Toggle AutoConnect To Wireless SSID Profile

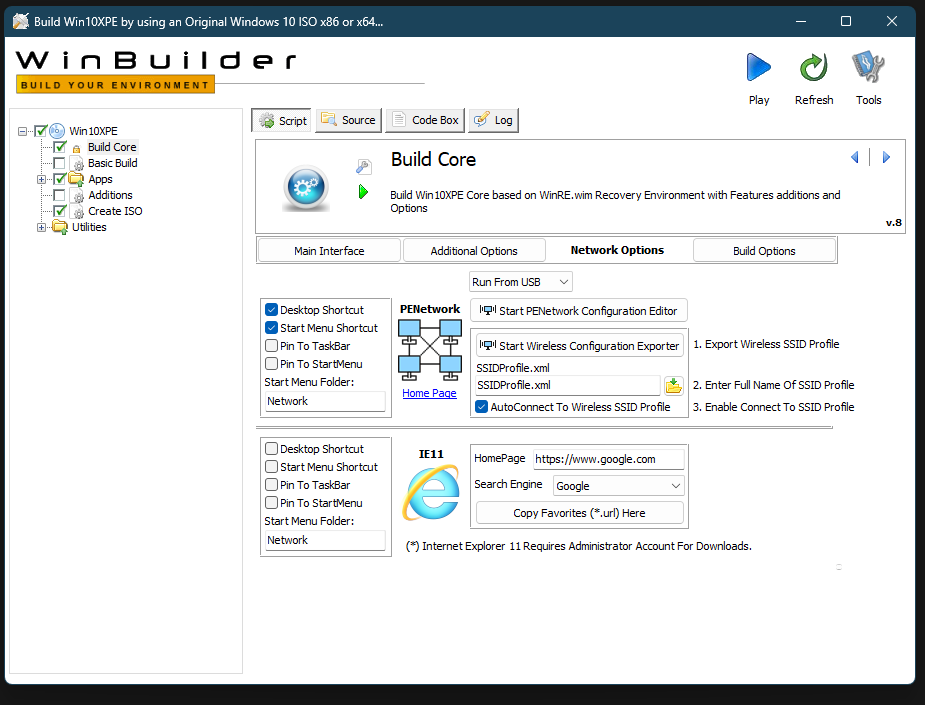coord(481,406)
